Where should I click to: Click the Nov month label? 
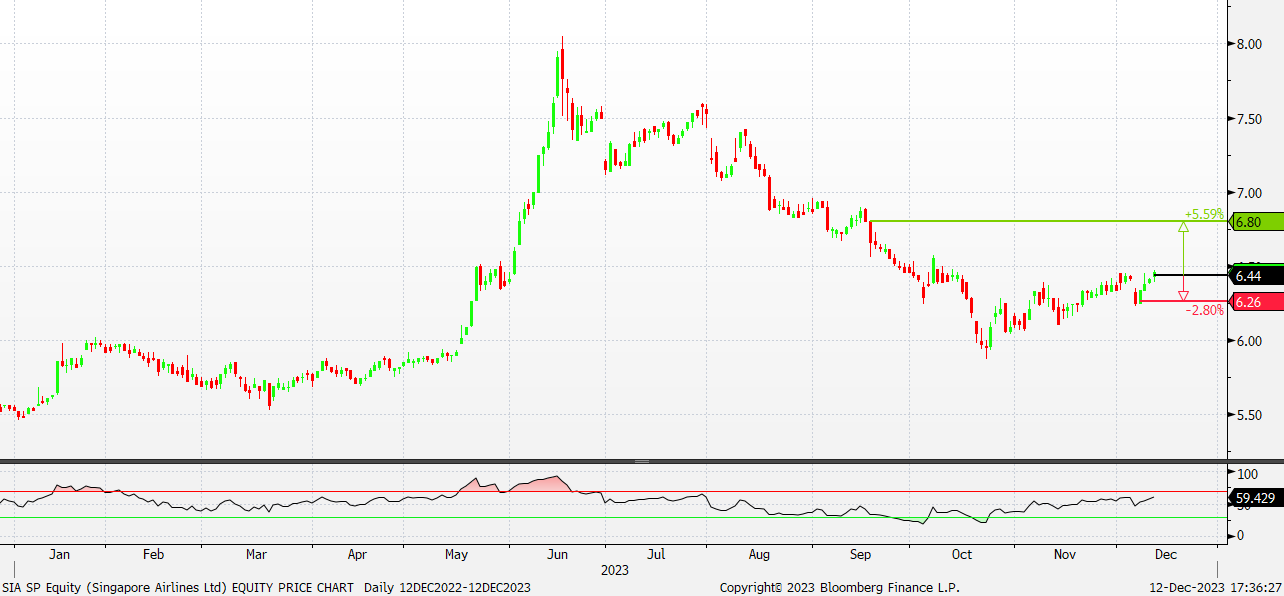(x=1065, y=553)
